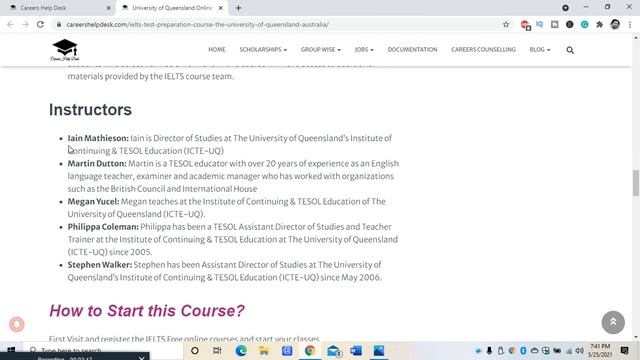Select the University of Queensland Online tab
Image resolution: width=640 pixels, height=360 pixels.
(x=171, y=8)
